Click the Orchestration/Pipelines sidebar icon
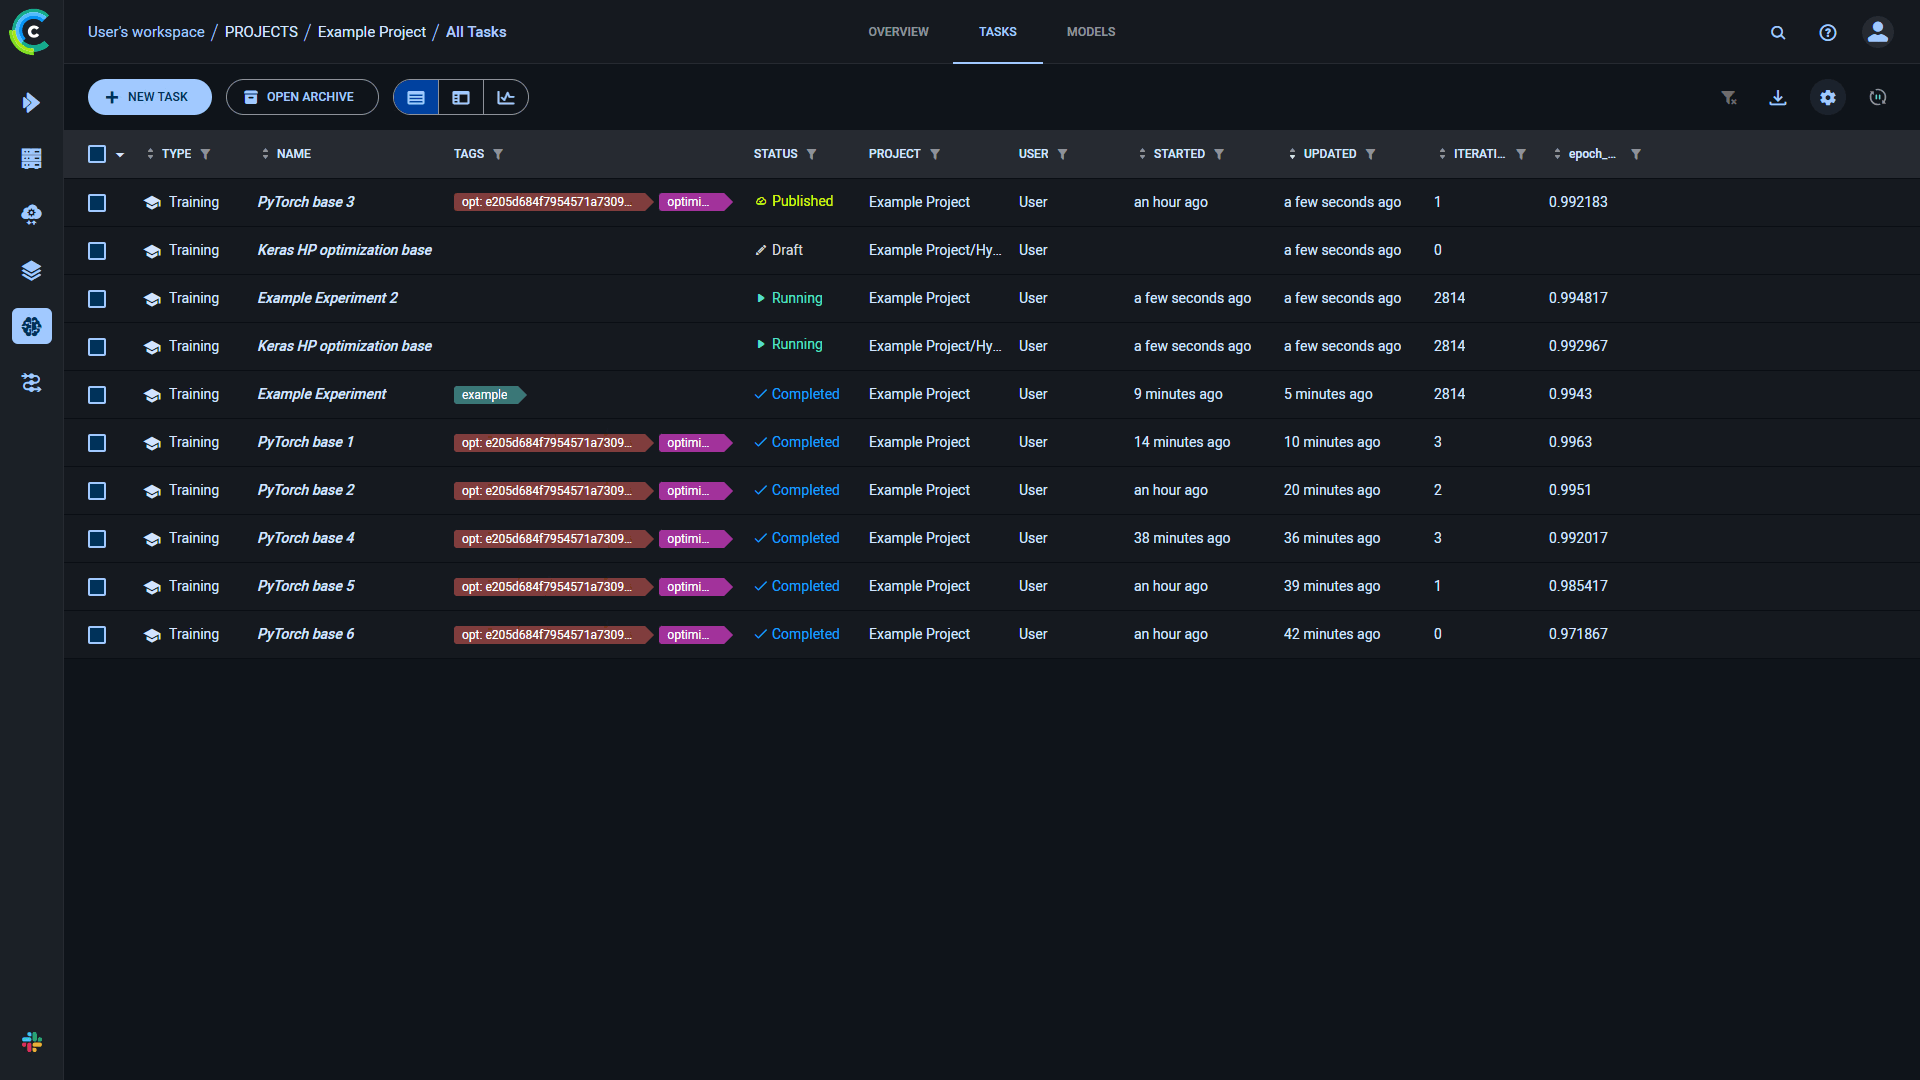Viewport: 1920px width, 1080px height. (x=32, y=382)
